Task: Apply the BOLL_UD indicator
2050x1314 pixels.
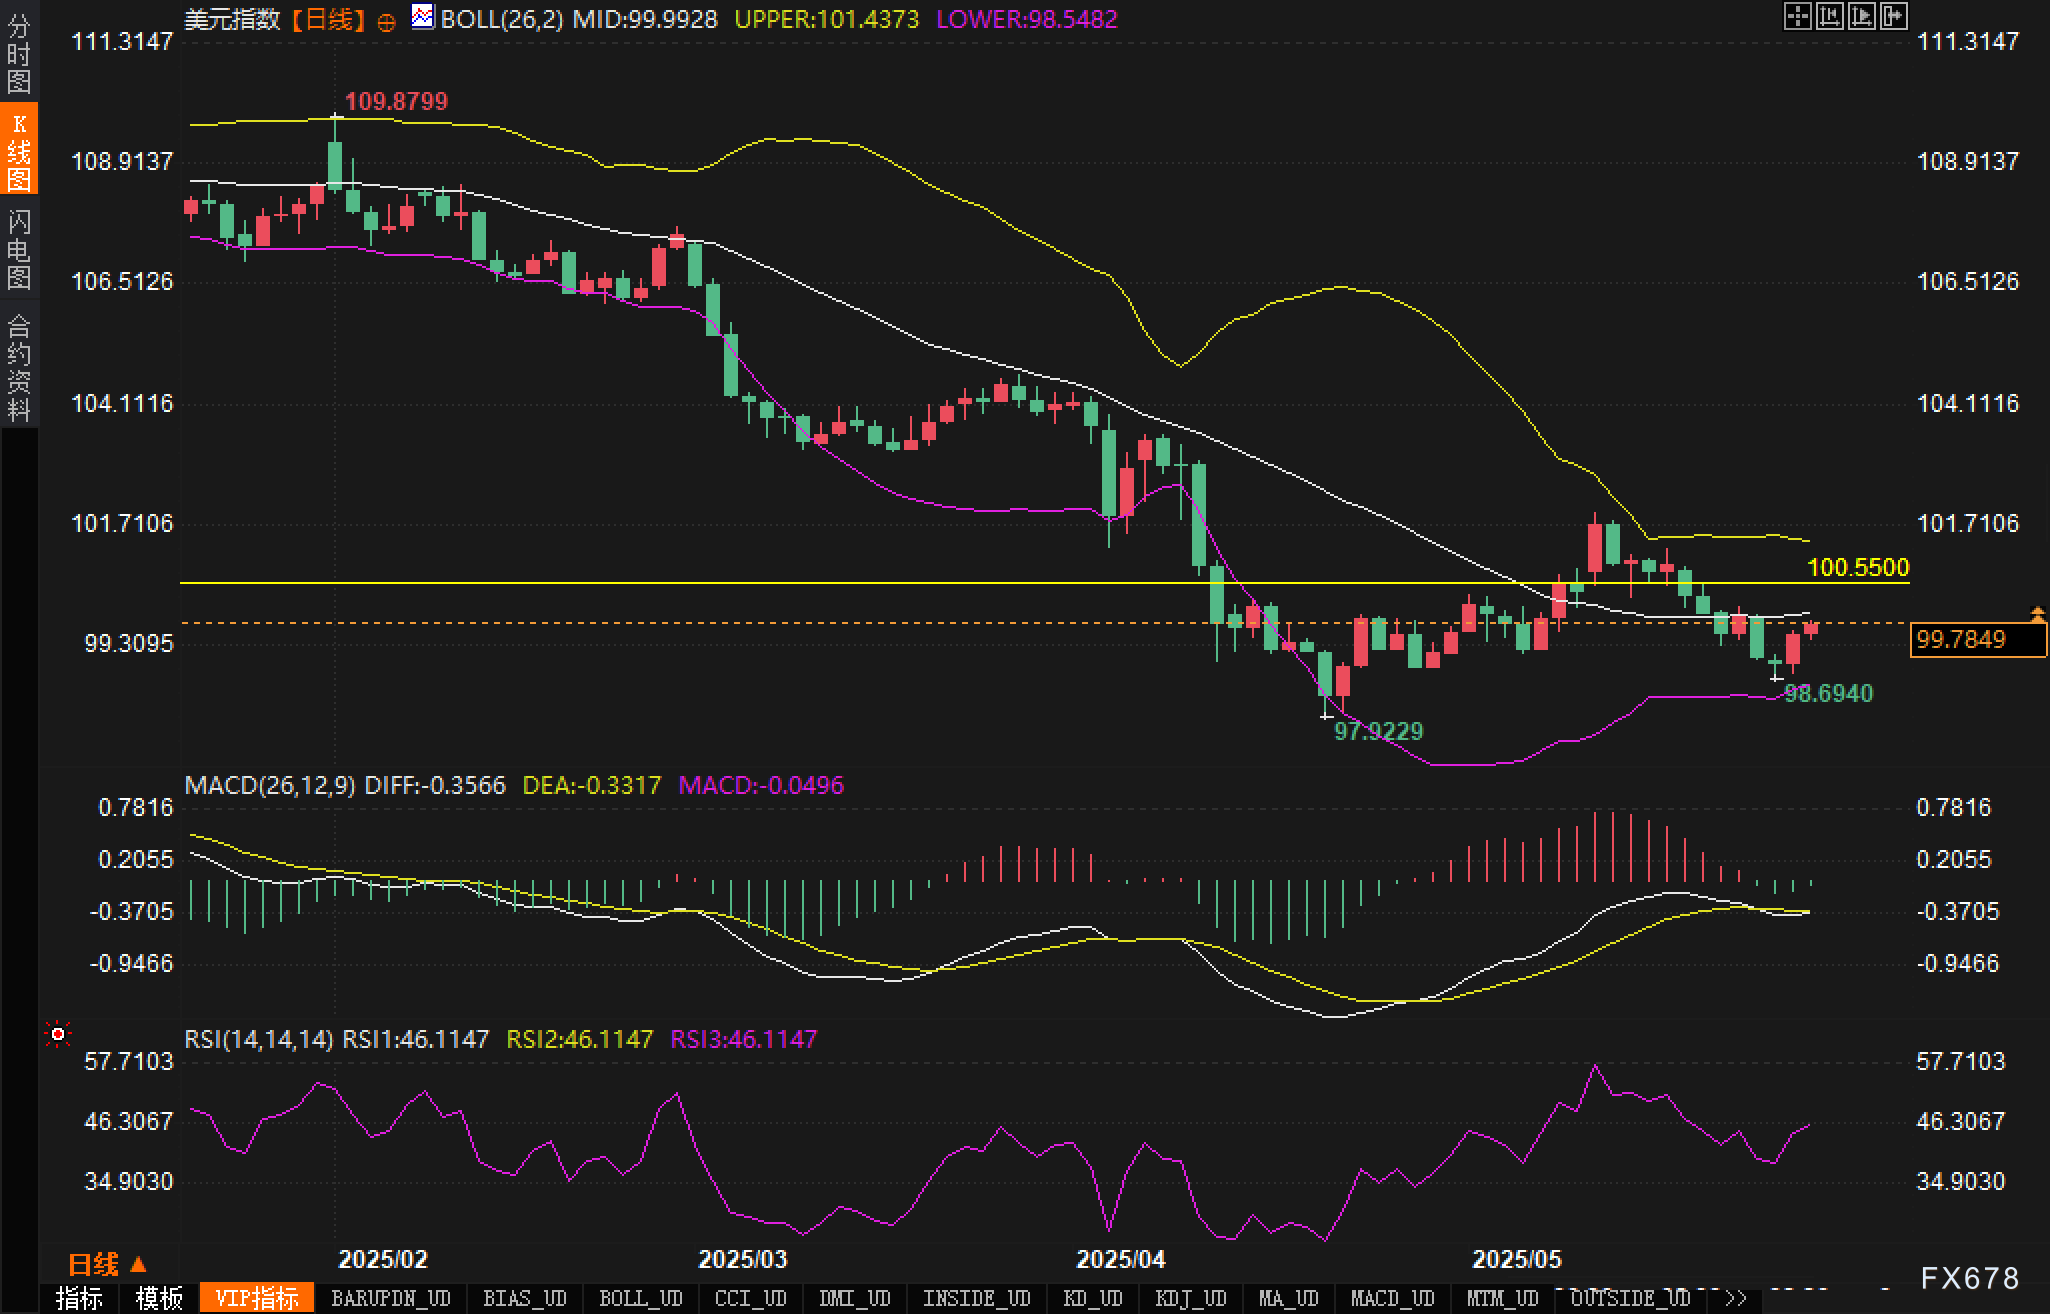Action: click(640, 1299)
